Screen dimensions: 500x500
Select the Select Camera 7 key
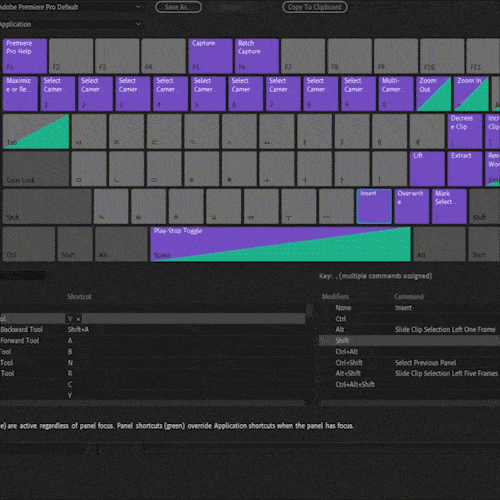[x=284, y=94]
